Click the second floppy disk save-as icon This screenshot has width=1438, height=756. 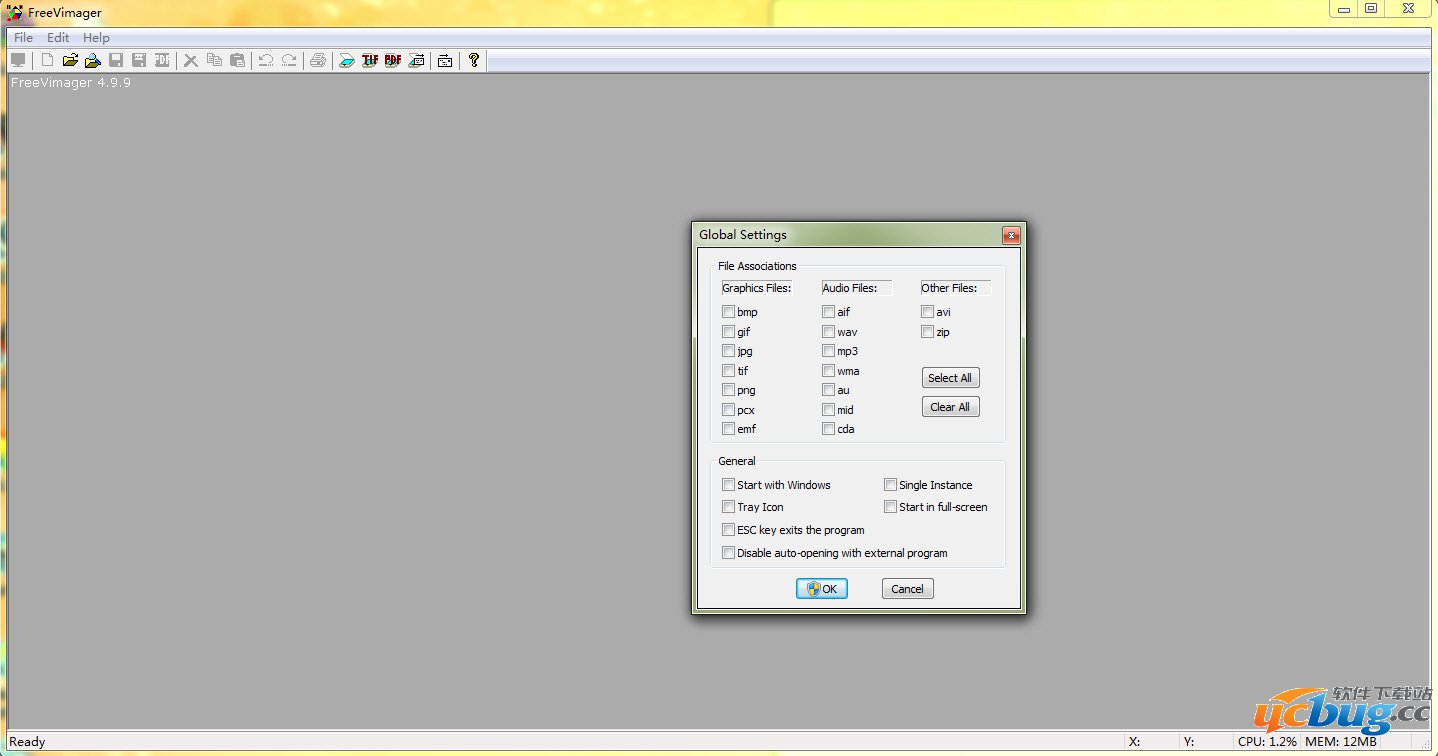pos(139,60)
